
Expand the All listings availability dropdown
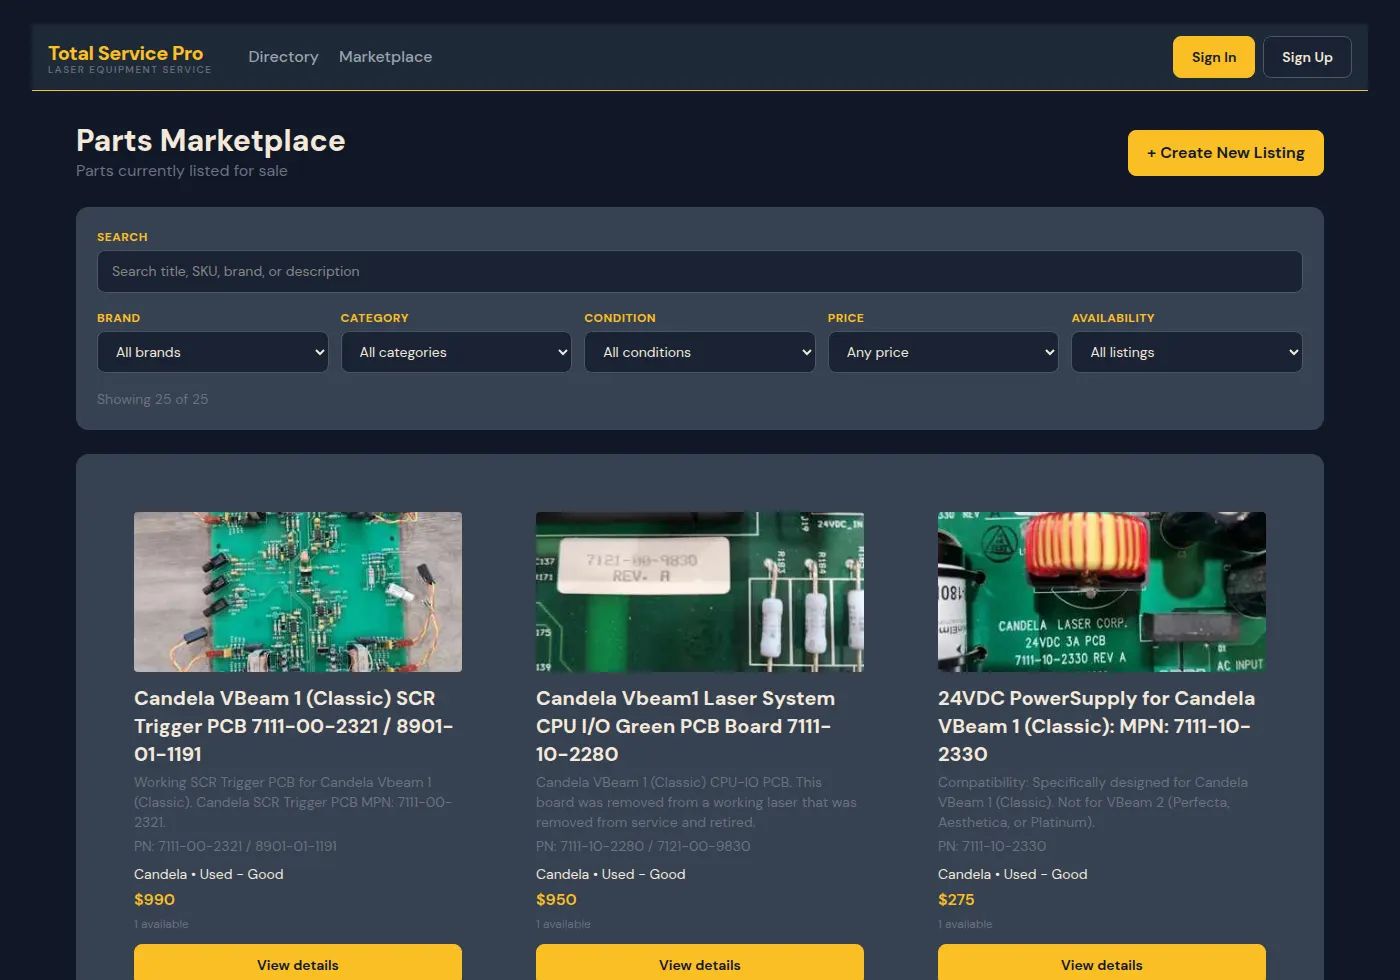pyautogui.click(x=1186, y=352)
